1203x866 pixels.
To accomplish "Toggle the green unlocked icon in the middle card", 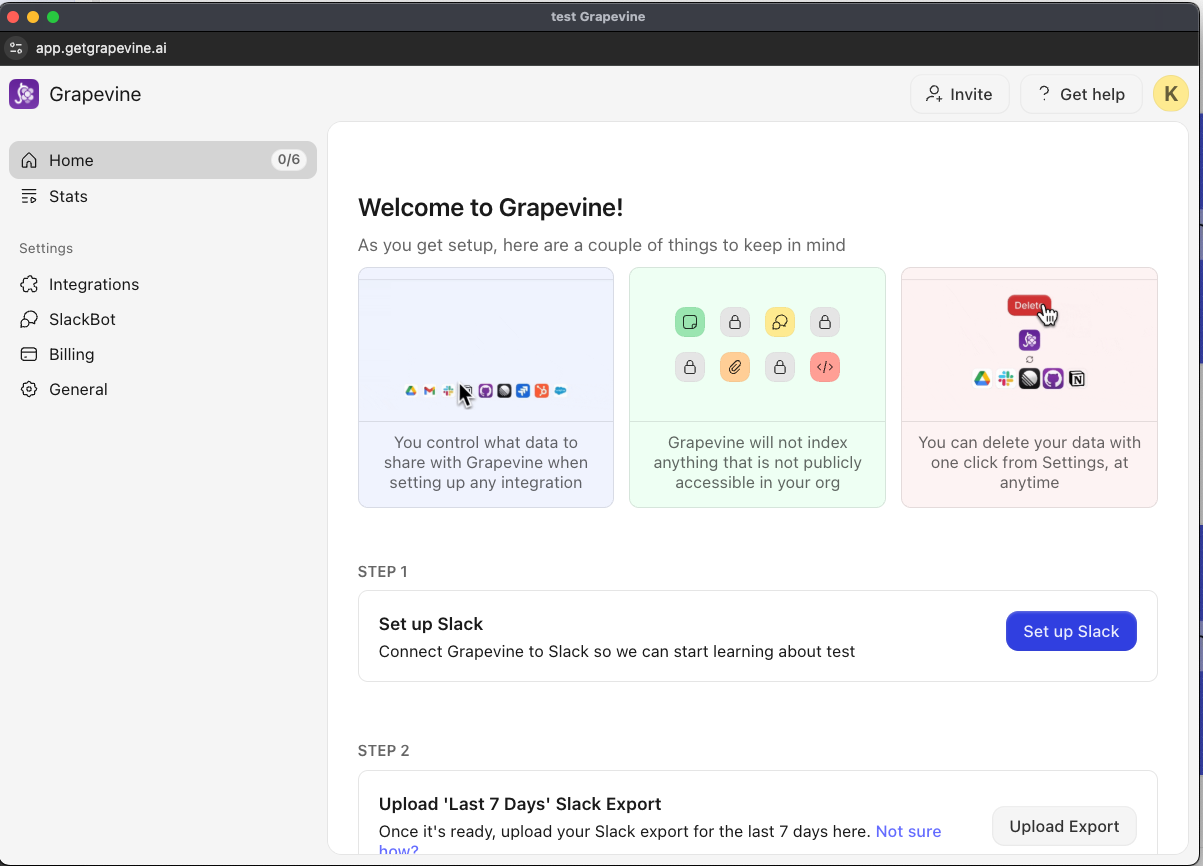I will 690,322.
